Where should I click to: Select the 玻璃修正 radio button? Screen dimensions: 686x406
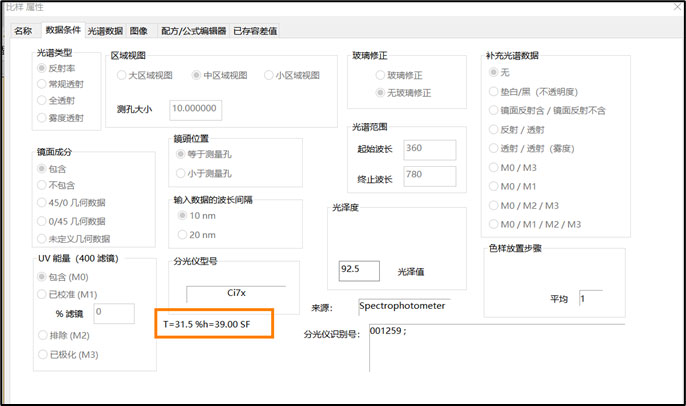coord(380,75)
